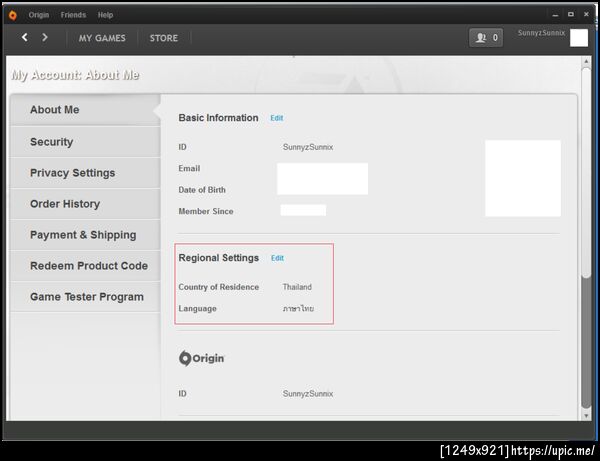Open the Friends menu
The image size is (600, 461).
73,15
